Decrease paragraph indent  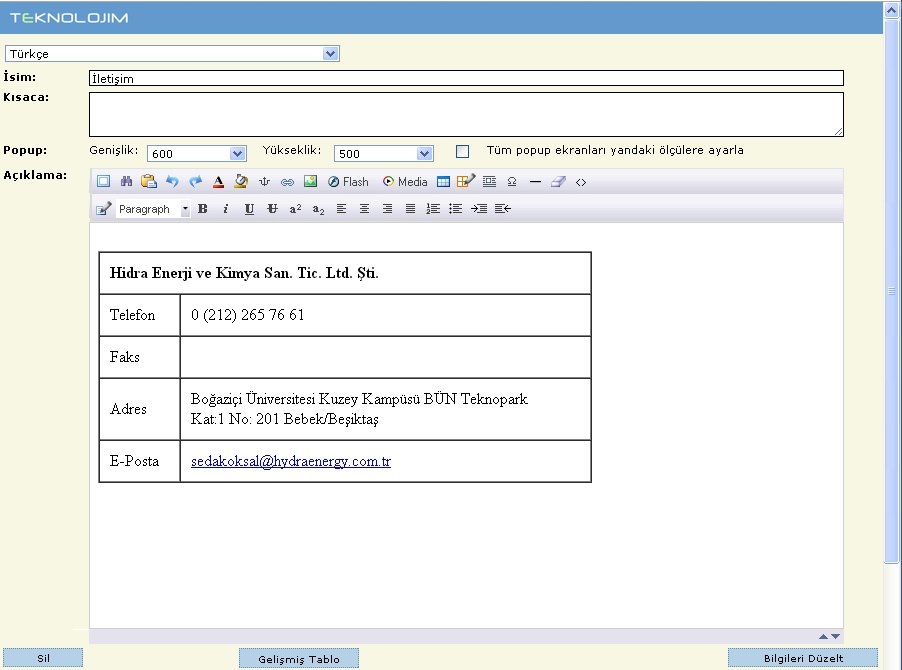503,209
